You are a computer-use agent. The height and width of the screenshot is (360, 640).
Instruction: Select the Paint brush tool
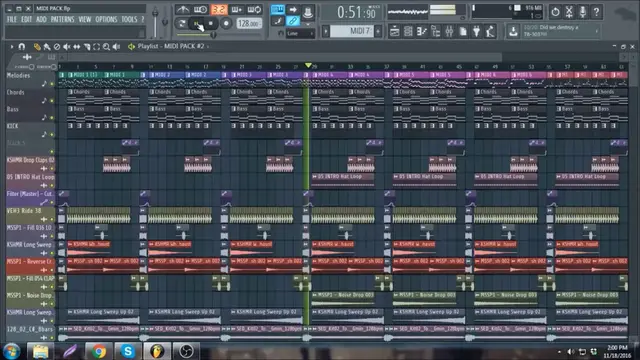[x=47, y=47]
